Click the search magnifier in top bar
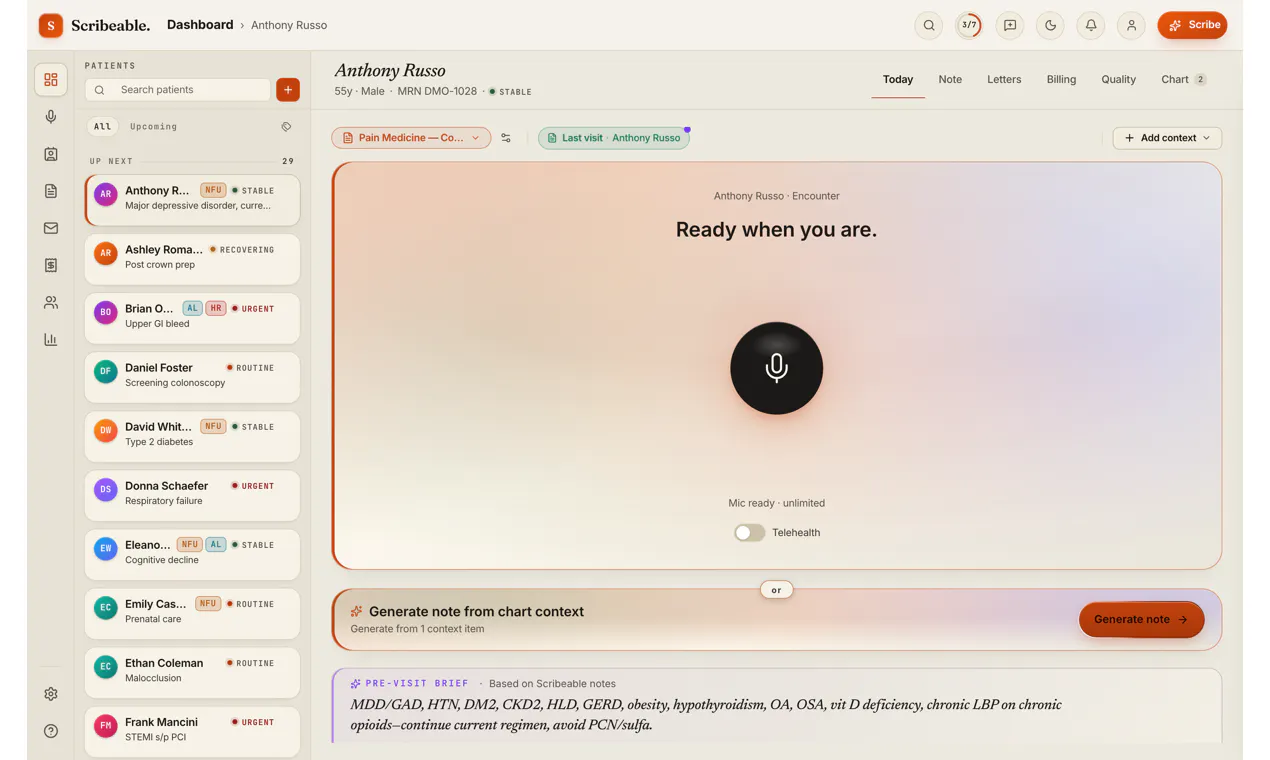1270x760 pixels. point(929,25)
